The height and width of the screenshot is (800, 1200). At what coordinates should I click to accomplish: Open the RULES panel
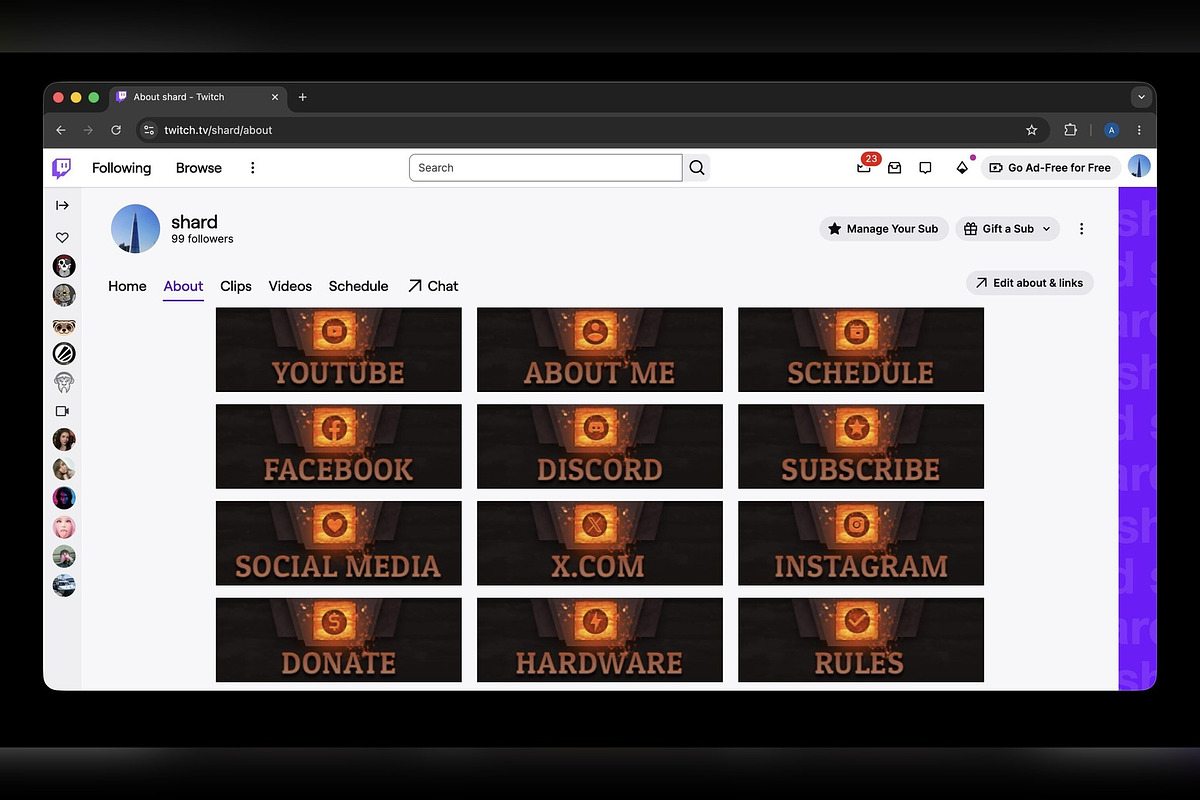861,640
